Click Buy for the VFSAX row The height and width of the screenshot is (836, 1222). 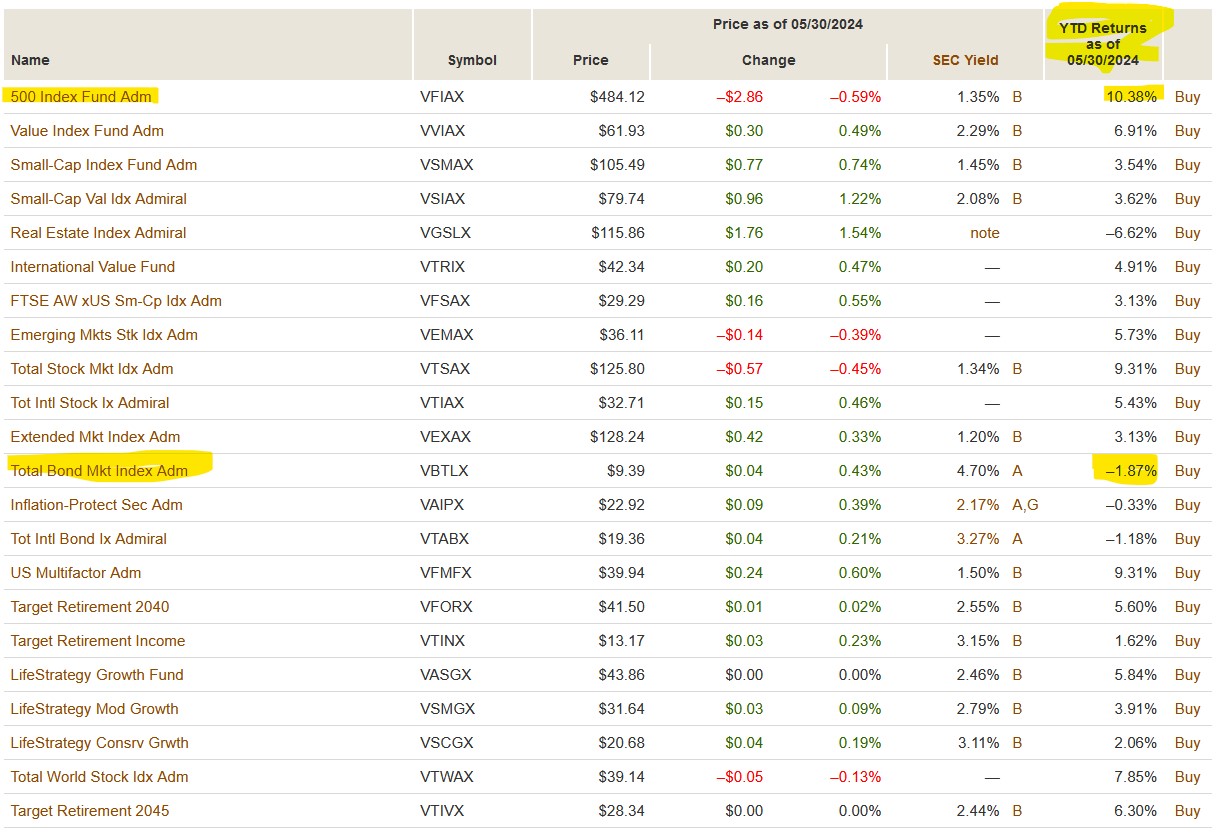tap(1187, 301)
